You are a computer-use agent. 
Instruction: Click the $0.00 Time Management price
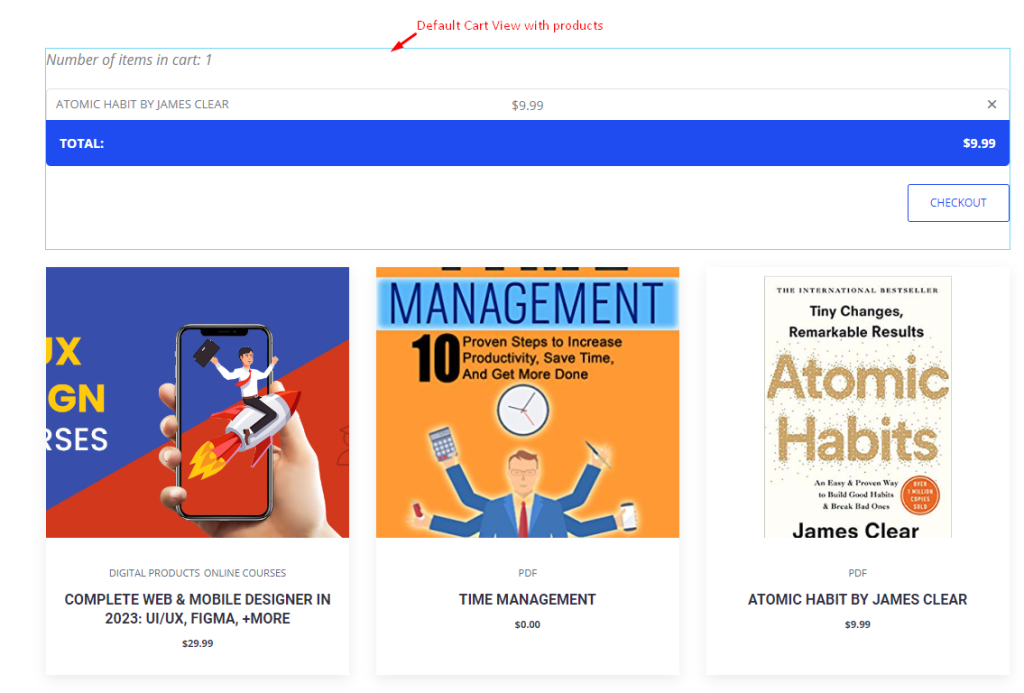point(528,624)
